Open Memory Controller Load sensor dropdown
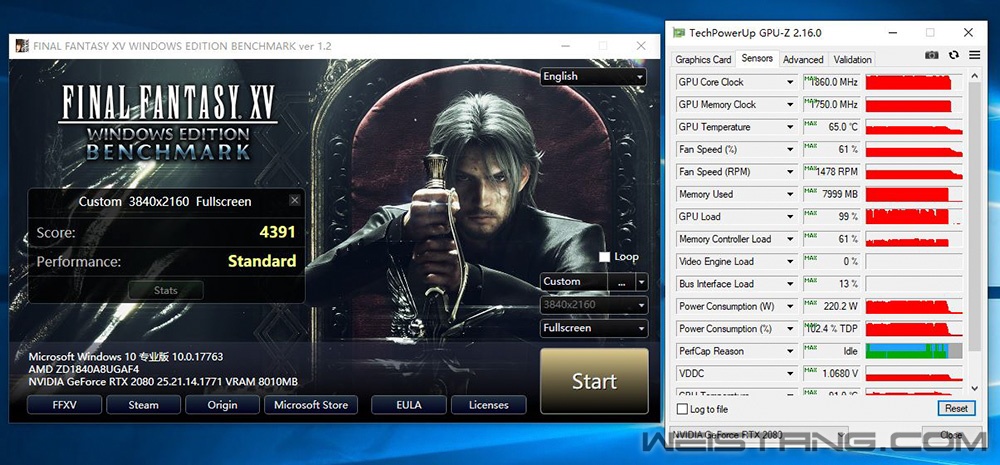The height and width of the screenshot is (465, 1000). [x=790, y=239]
